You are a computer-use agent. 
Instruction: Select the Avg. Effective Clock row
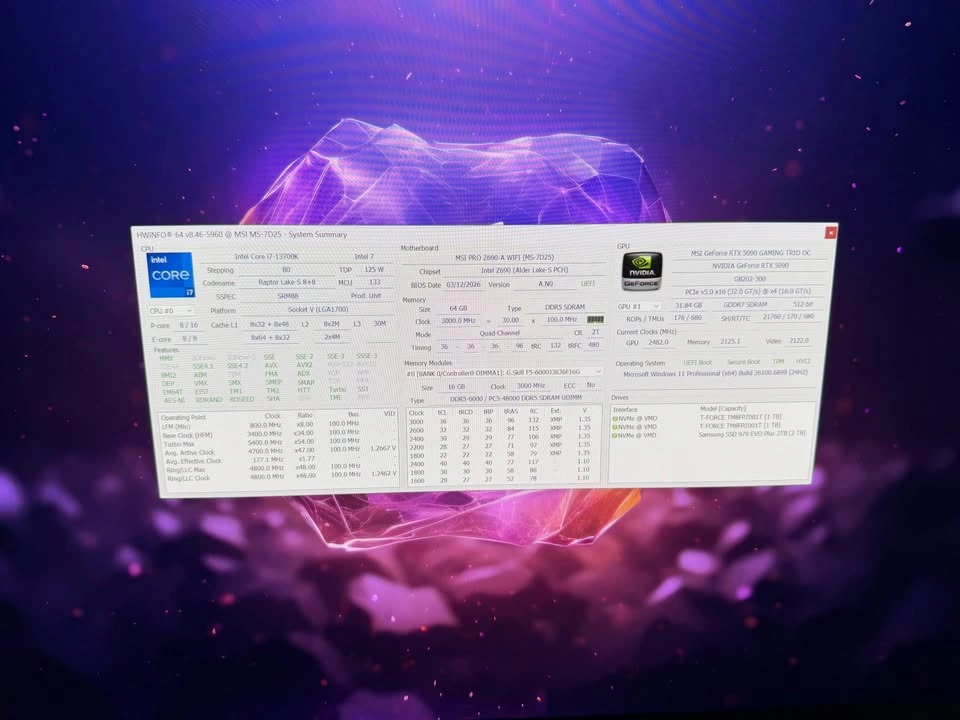(280, 459)
